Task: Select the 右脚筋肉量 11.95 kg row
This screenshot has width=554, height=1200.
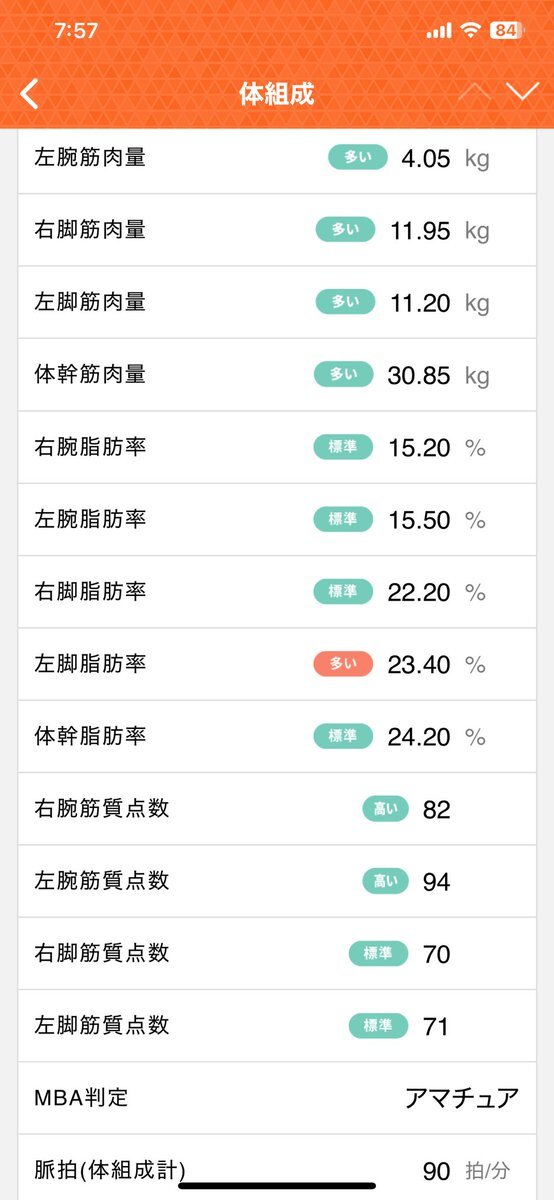Action: point(277,230)
